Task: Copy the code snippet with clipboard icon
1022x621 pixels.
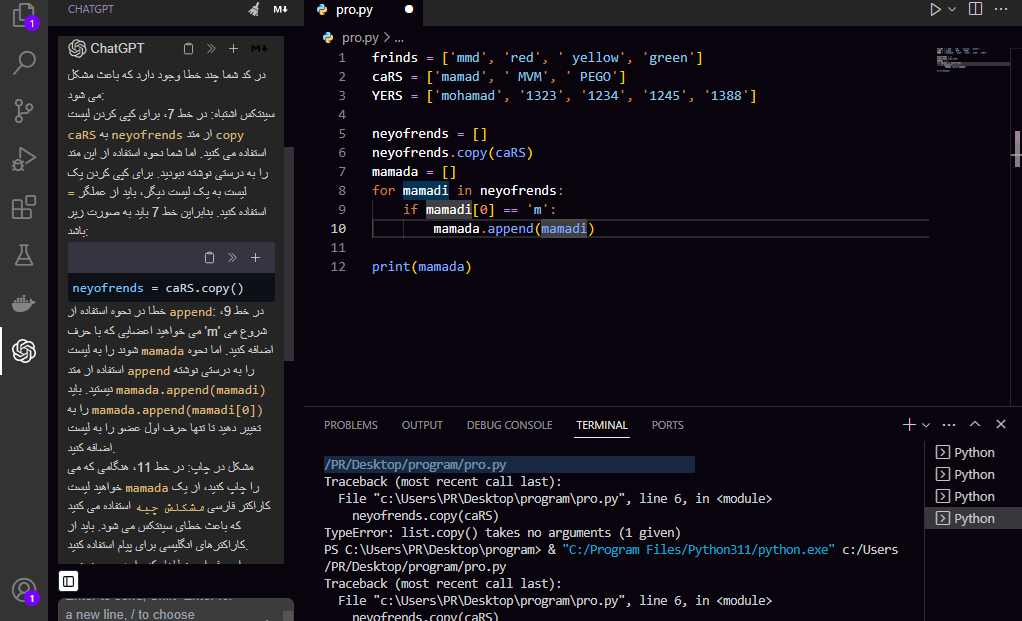Action: 209,257
